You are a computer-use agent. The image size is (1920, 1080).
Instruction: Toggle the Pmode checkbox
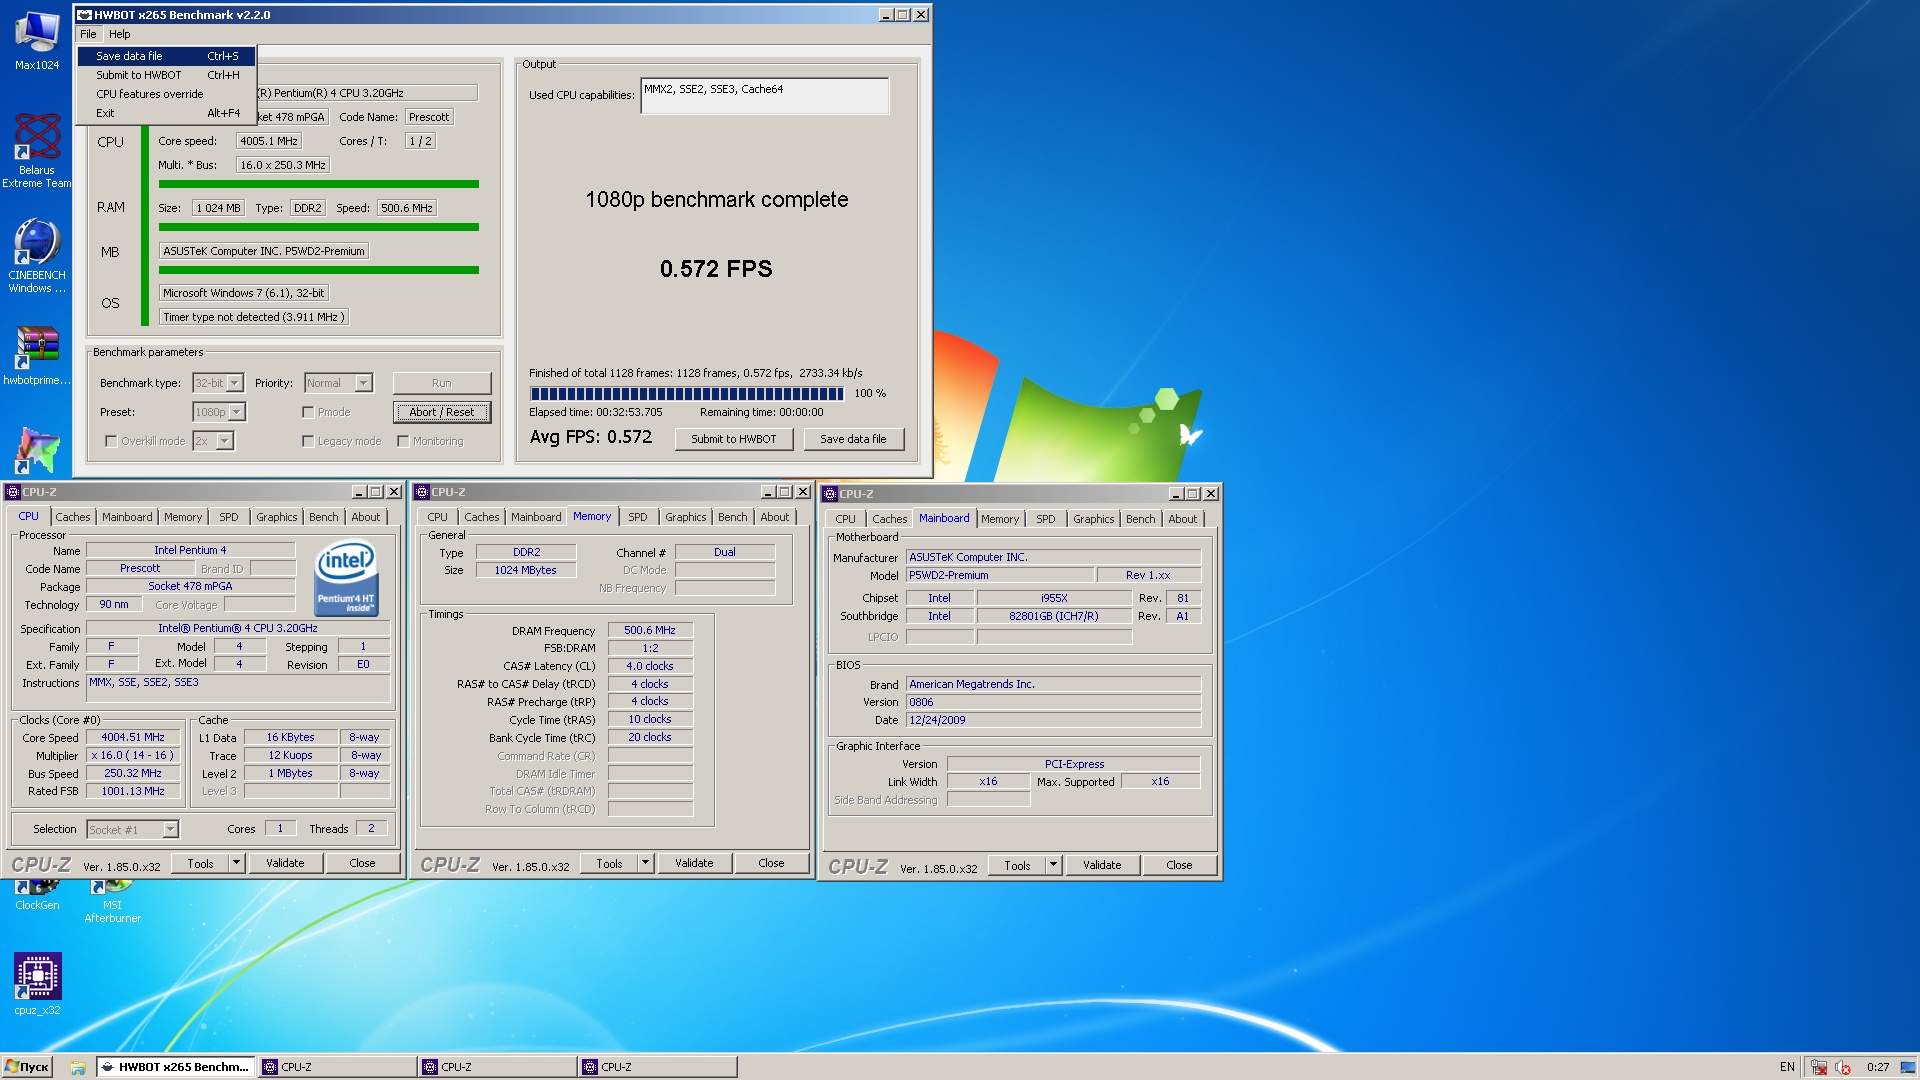pos(308,412)
